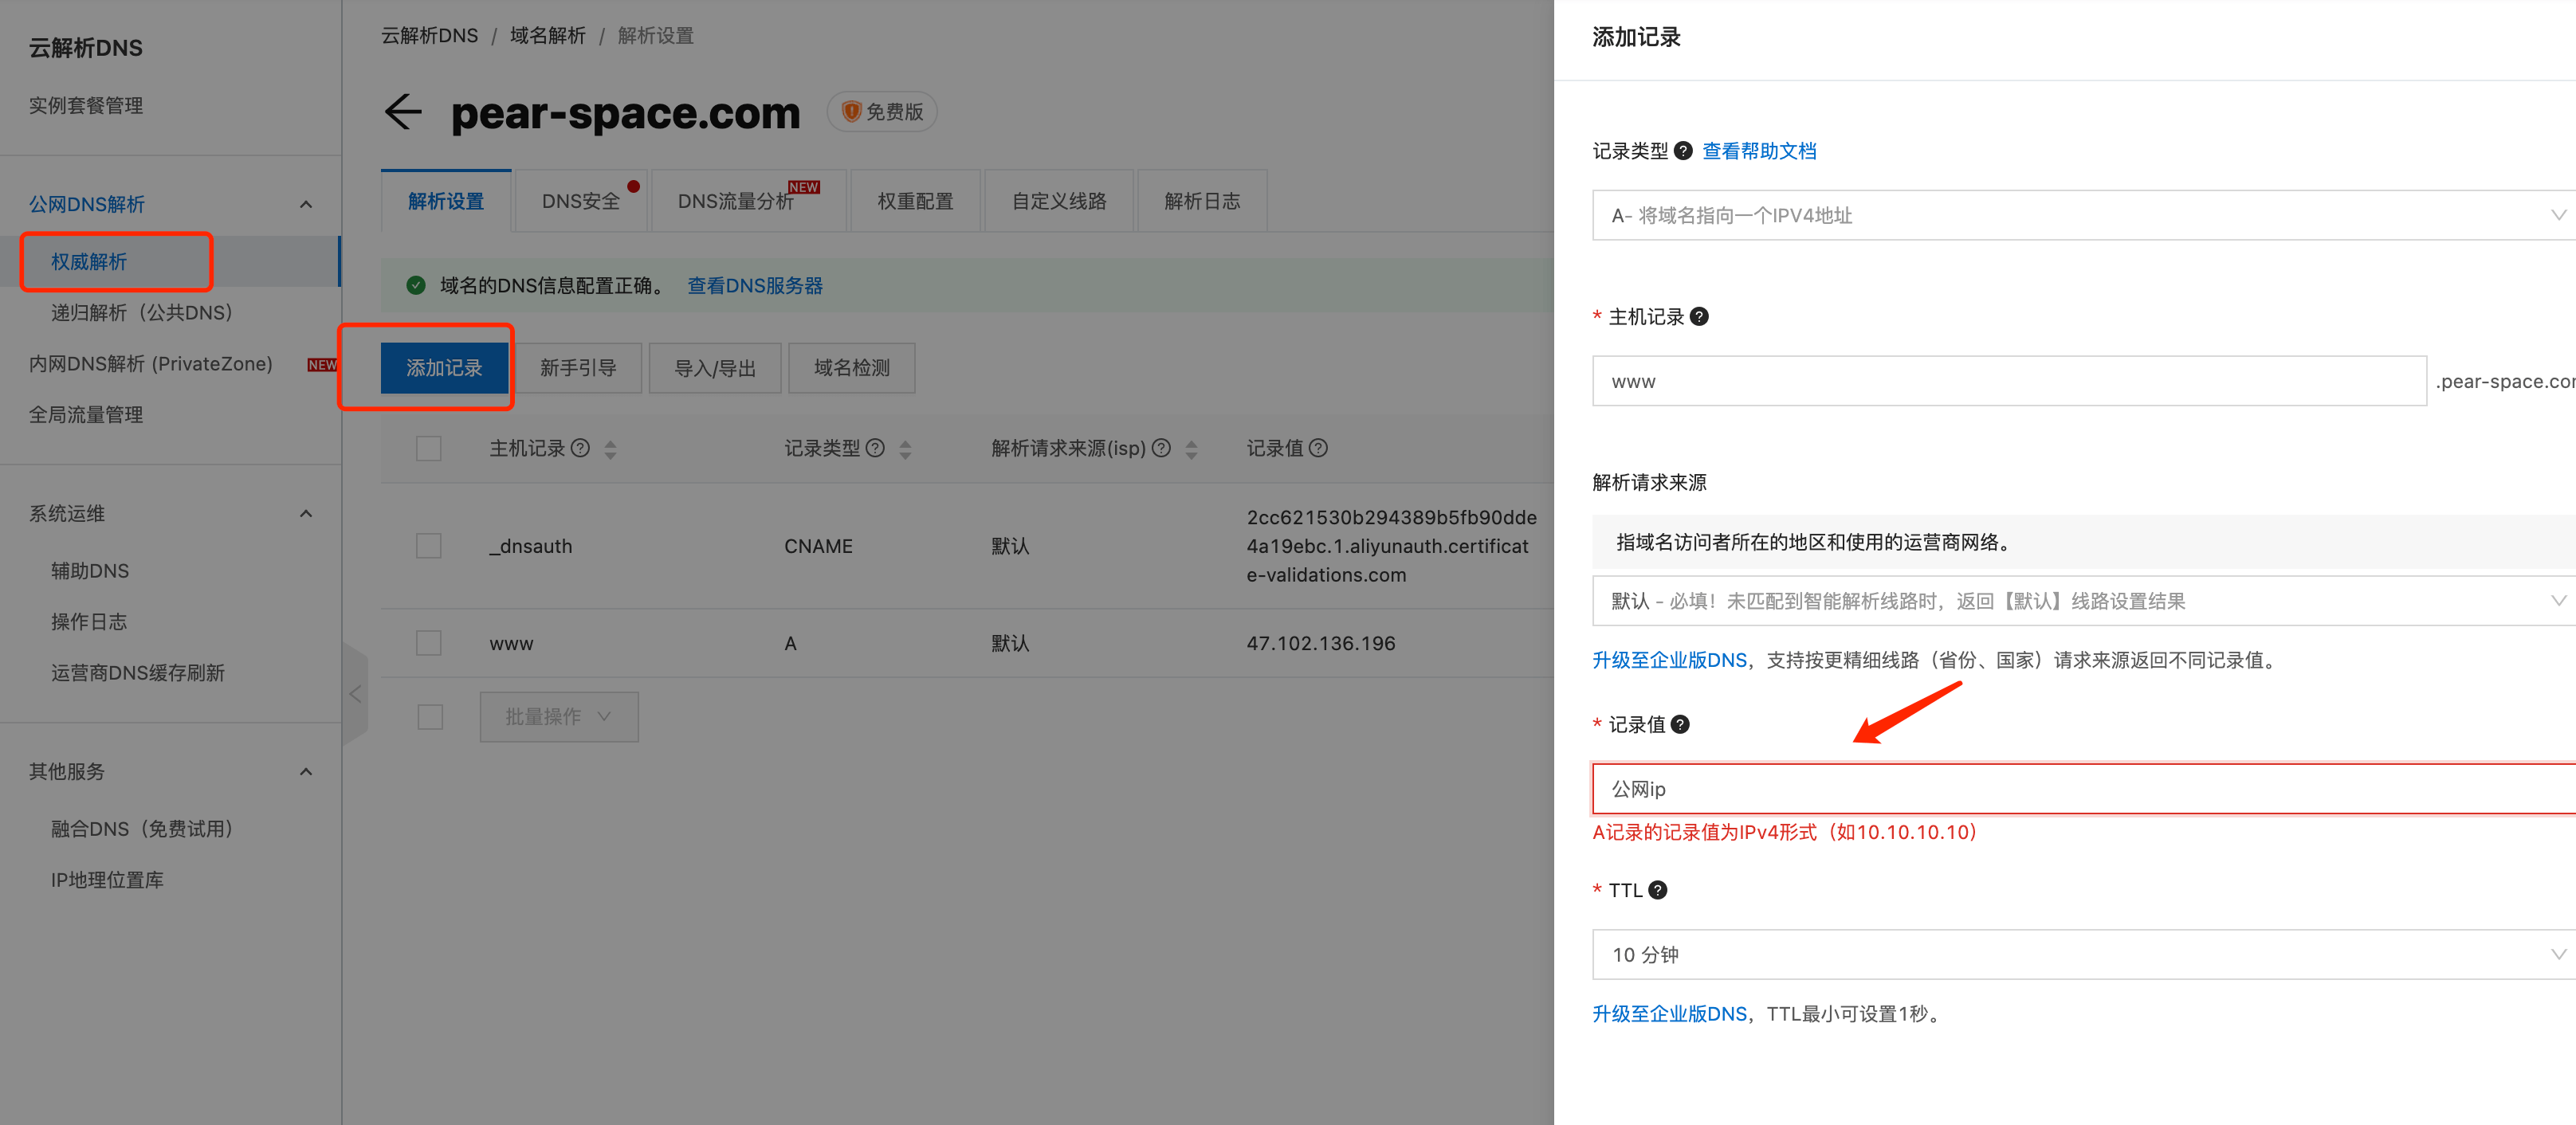Open the 批量操作 dropdown

click(559, 717)
